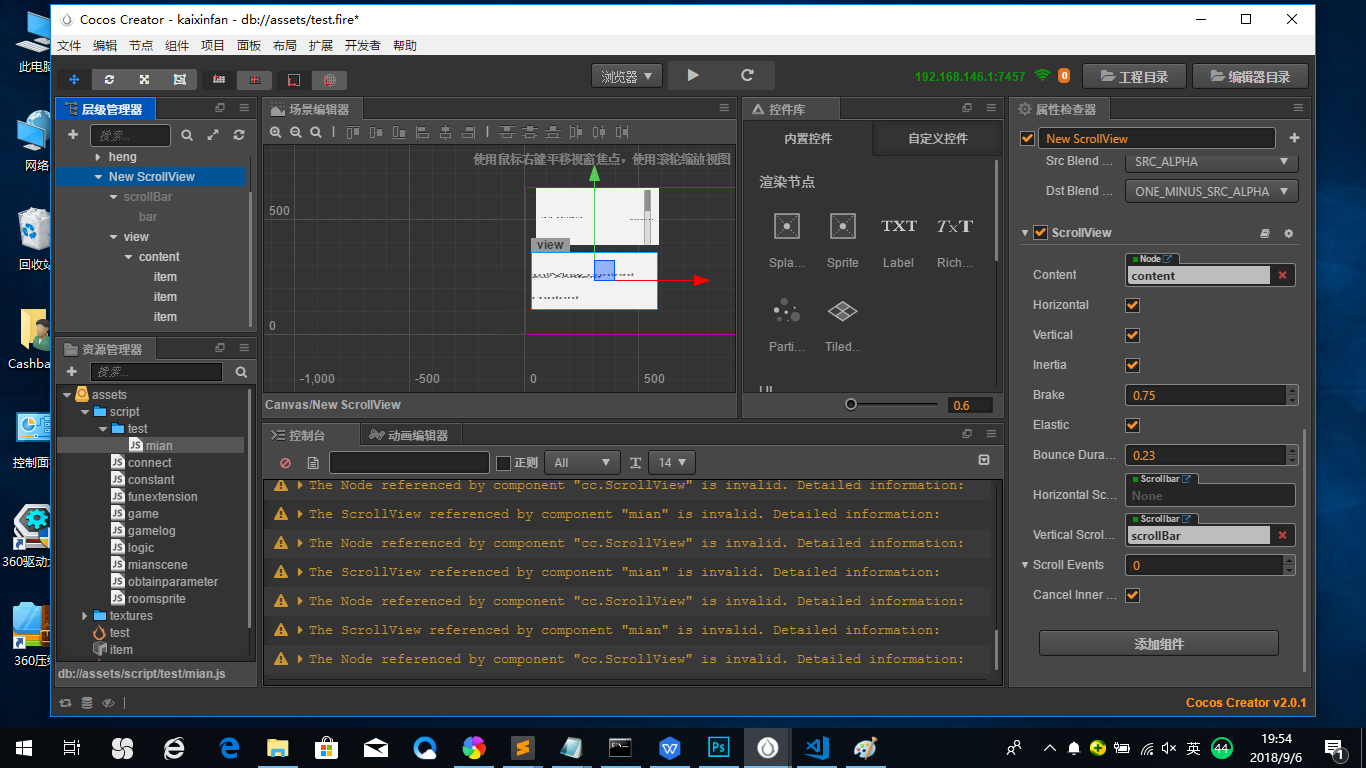
Task: Click the widget library zoom slider handle
Action: [x=850, y=405]
